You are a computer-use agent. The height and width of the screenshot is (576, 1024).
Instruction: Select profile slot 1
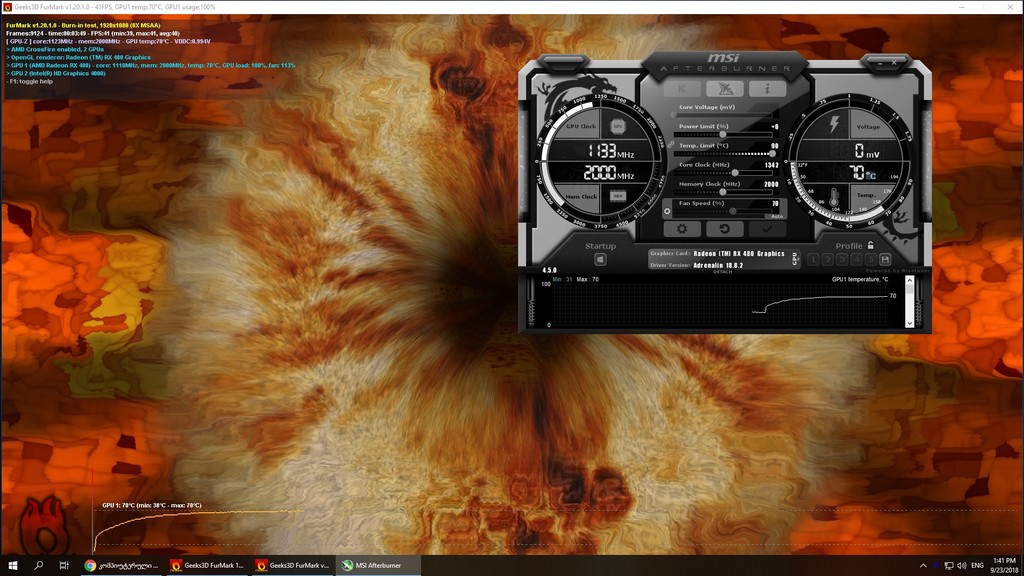pos(813,259)
